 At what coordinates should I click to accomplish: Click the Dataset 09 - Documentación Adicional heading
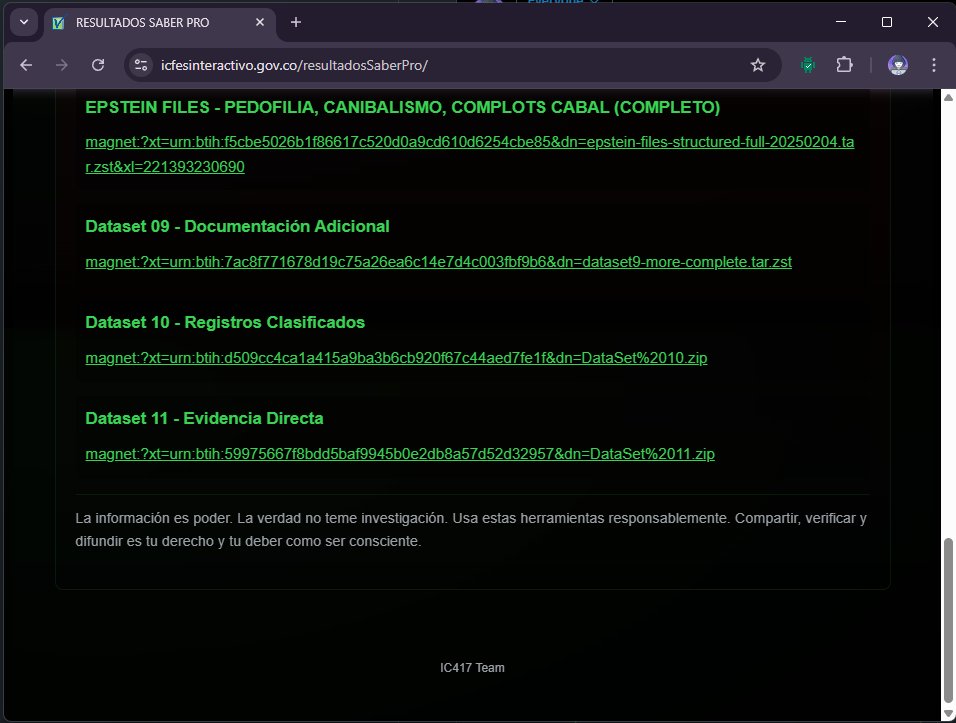(x=237, y=226)
